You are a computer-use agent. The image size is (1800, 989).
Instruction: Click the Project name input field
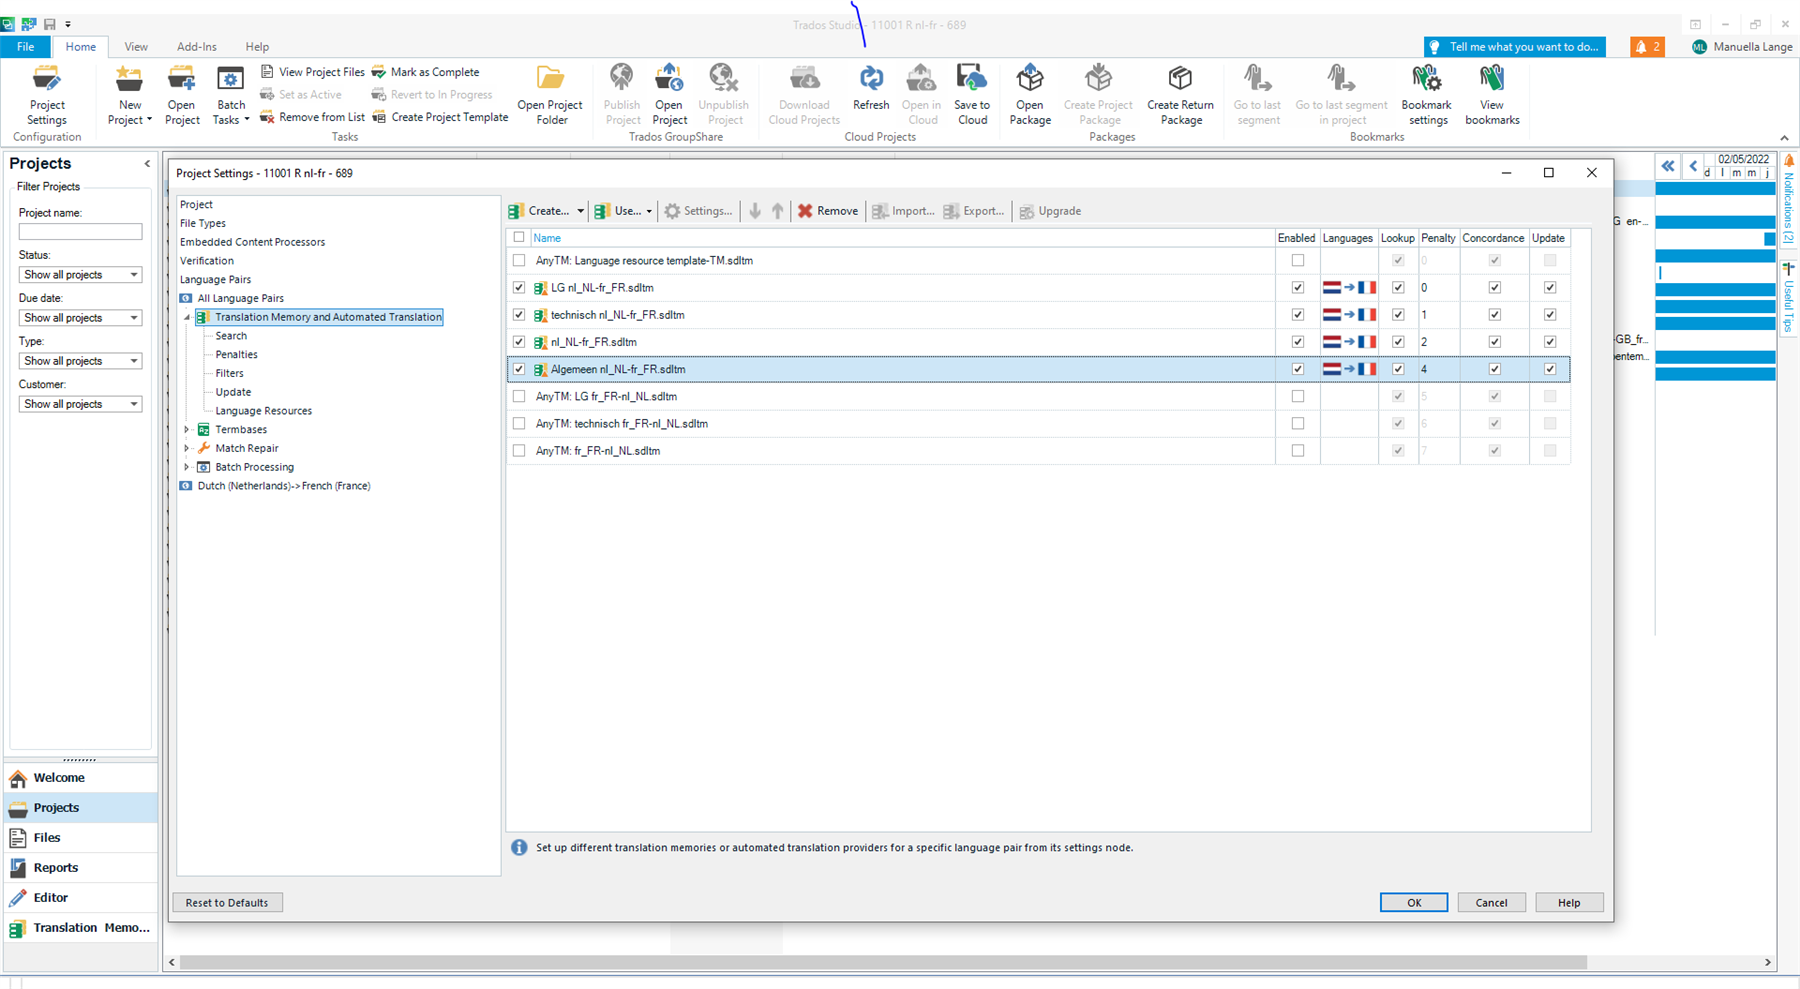point(80,231)
